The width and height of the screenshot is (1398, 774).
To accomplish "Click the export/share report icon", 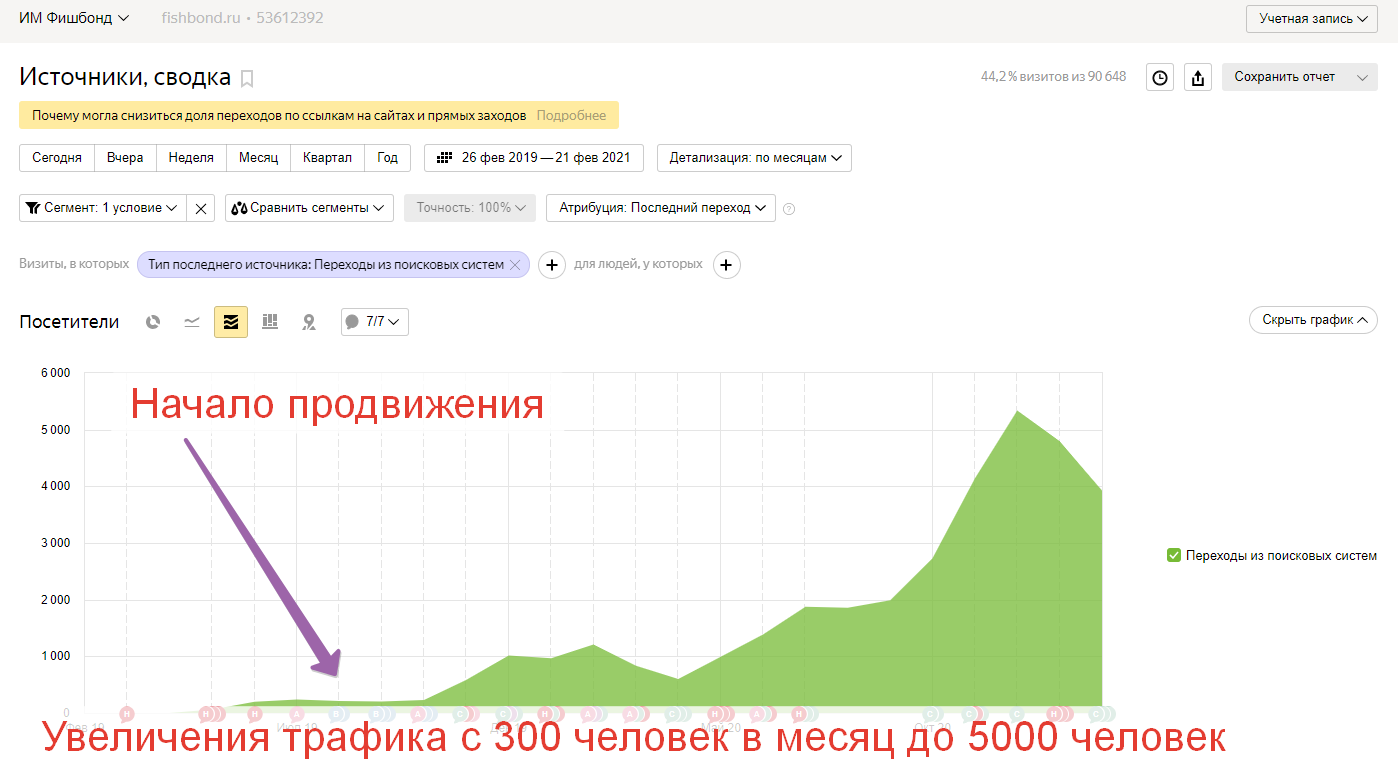I will pos(1198,77).
